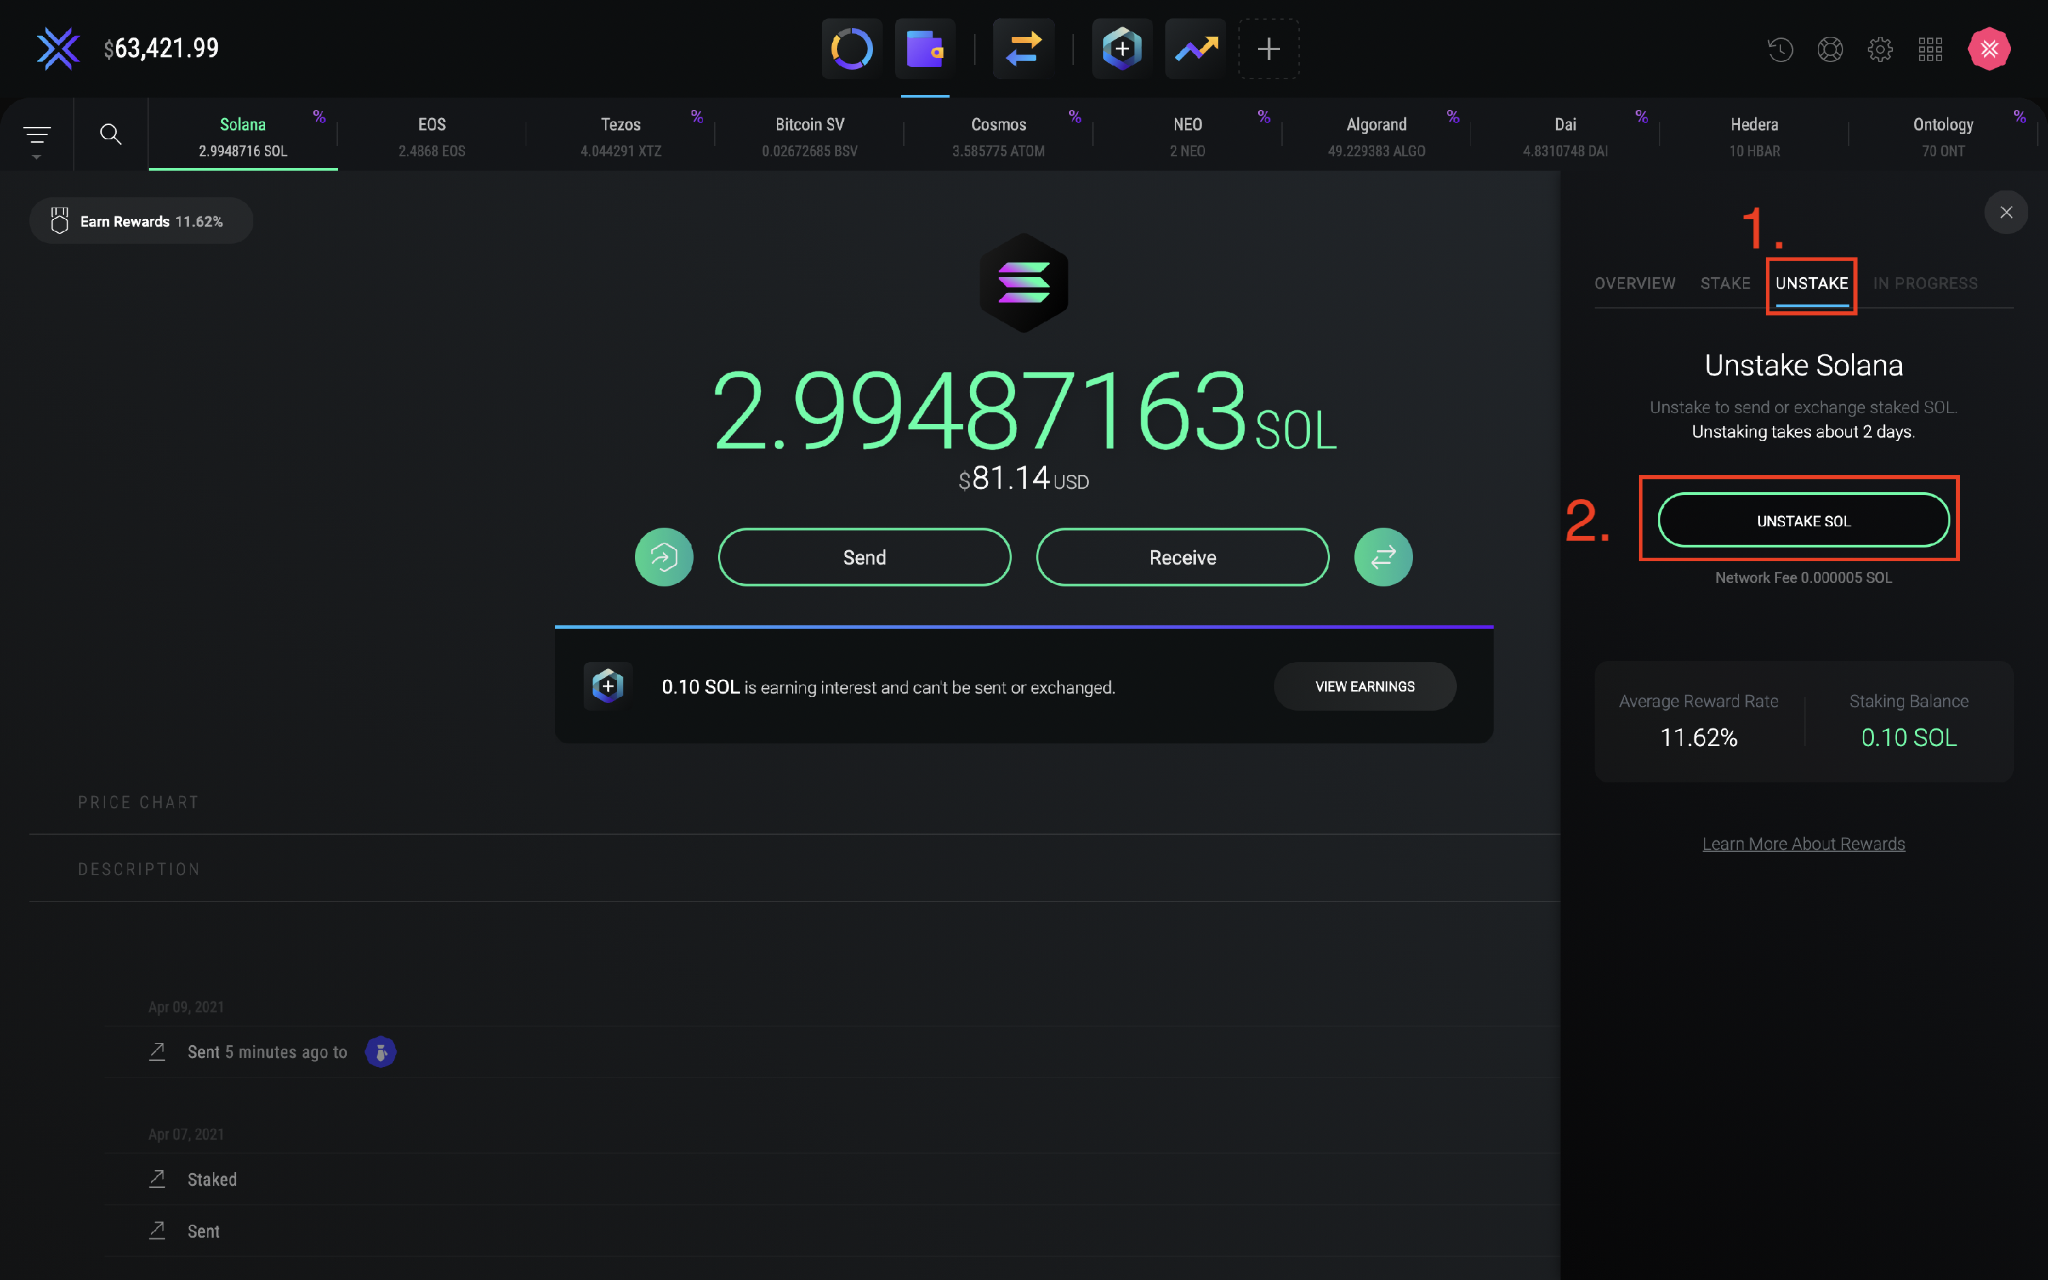Close the staking side panel
Viewport: 2048px width, 1280px height.
[2006, 212]
